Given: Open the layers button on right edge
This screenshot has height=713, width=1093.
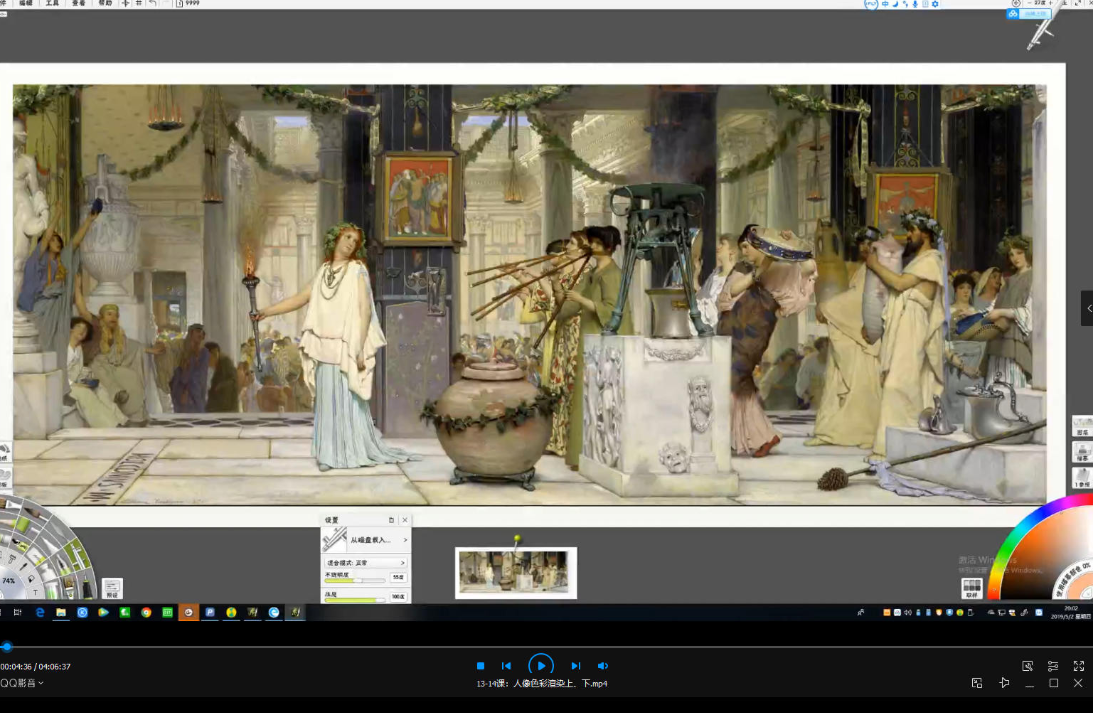Looking at the screenshot, I should tap(1083, 426).
